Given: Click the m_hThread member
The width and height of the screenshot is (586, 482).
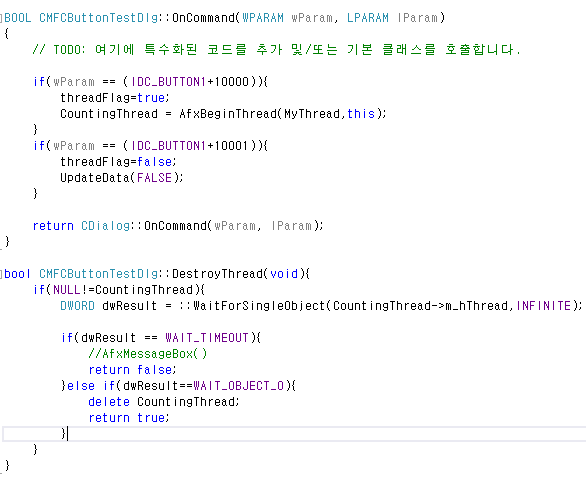Looking at the screenshot, I should point(476,306).
